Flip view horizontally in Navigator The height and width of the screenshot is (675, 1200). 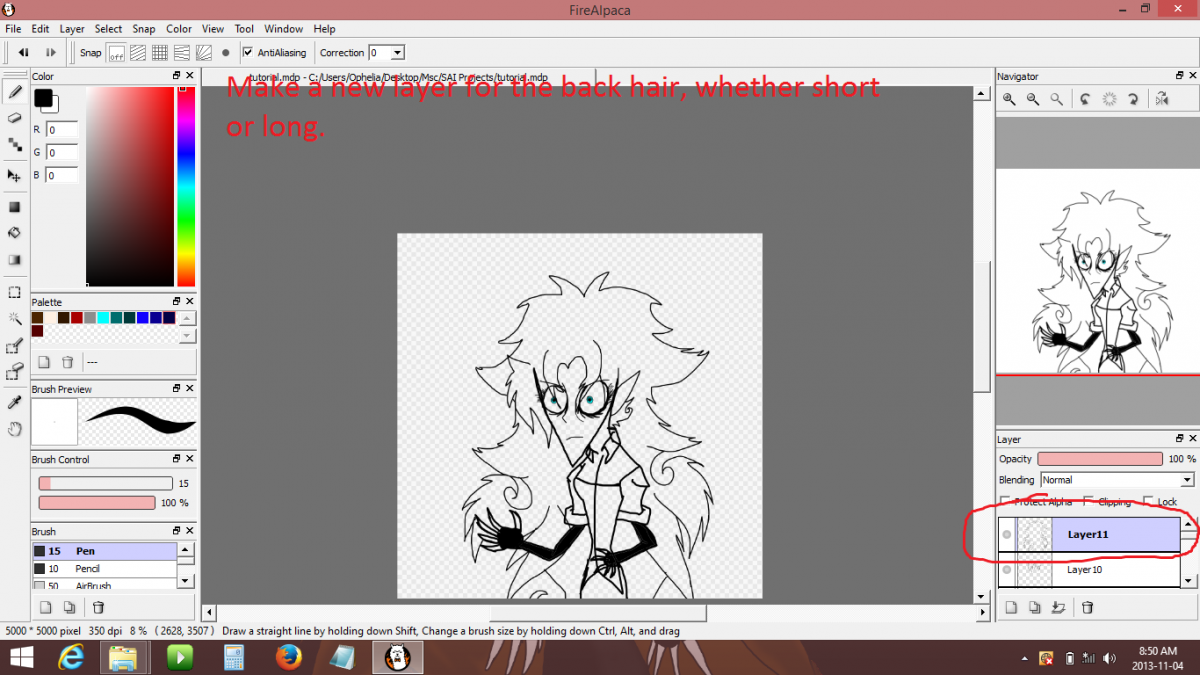pyautogui.click(x=1161, y=99)
